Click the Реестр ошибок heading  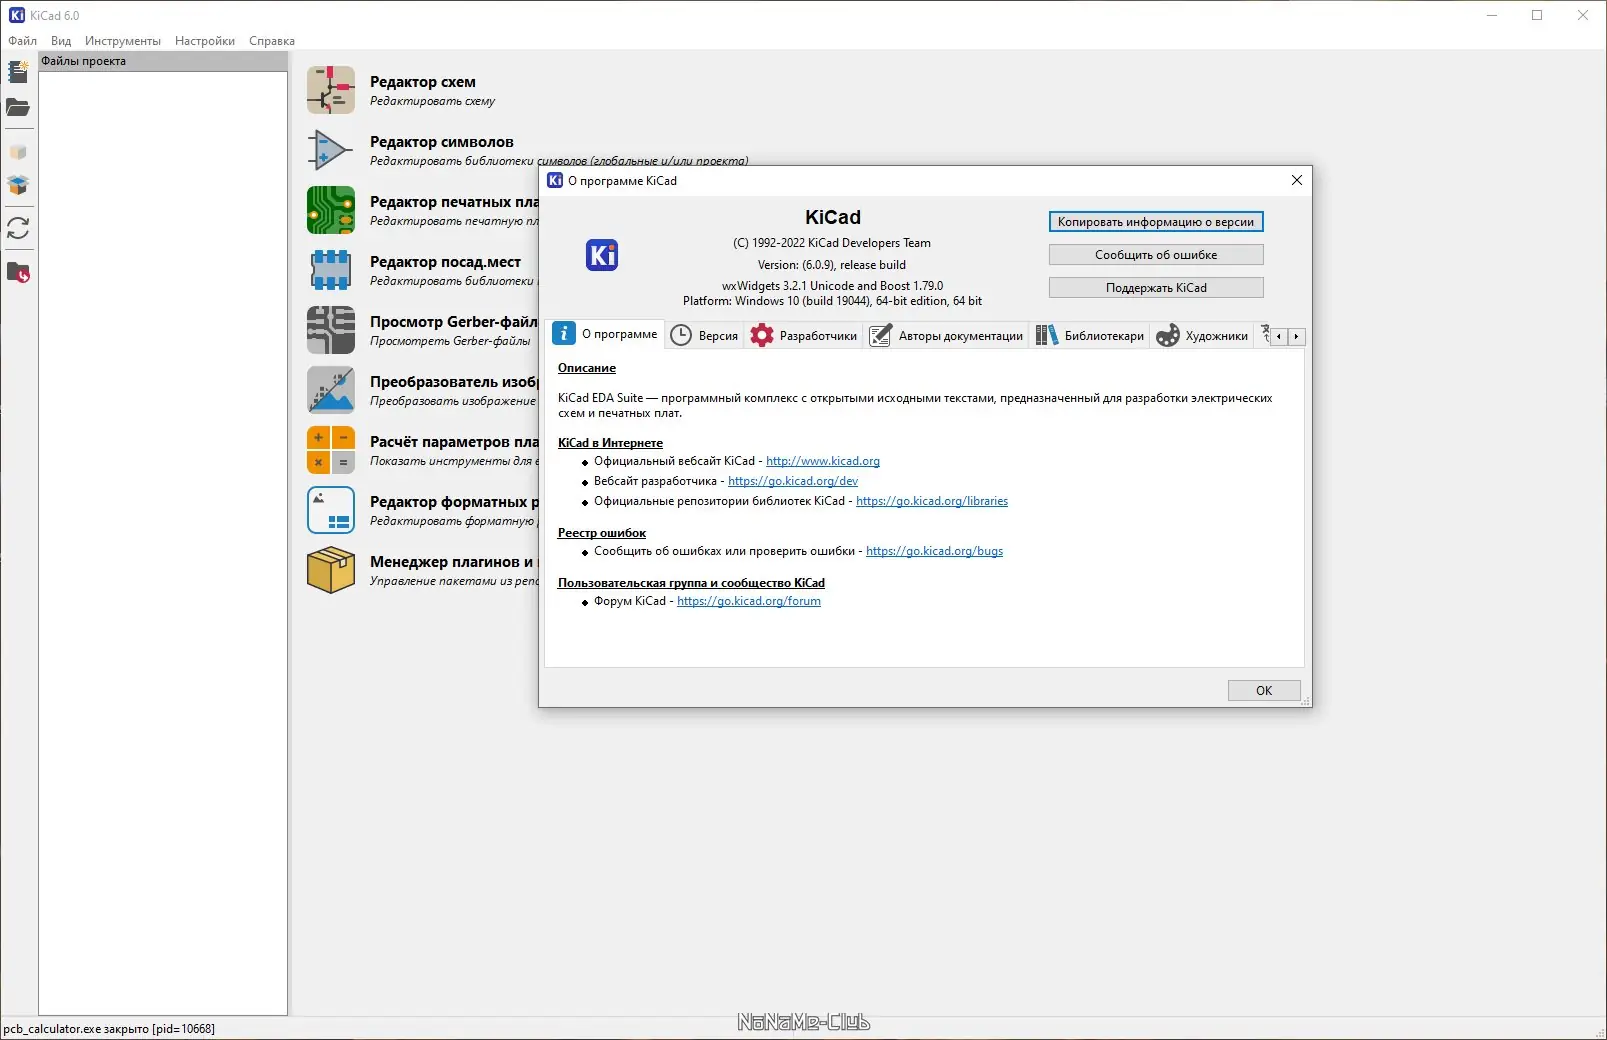click(x=602, y=533)
